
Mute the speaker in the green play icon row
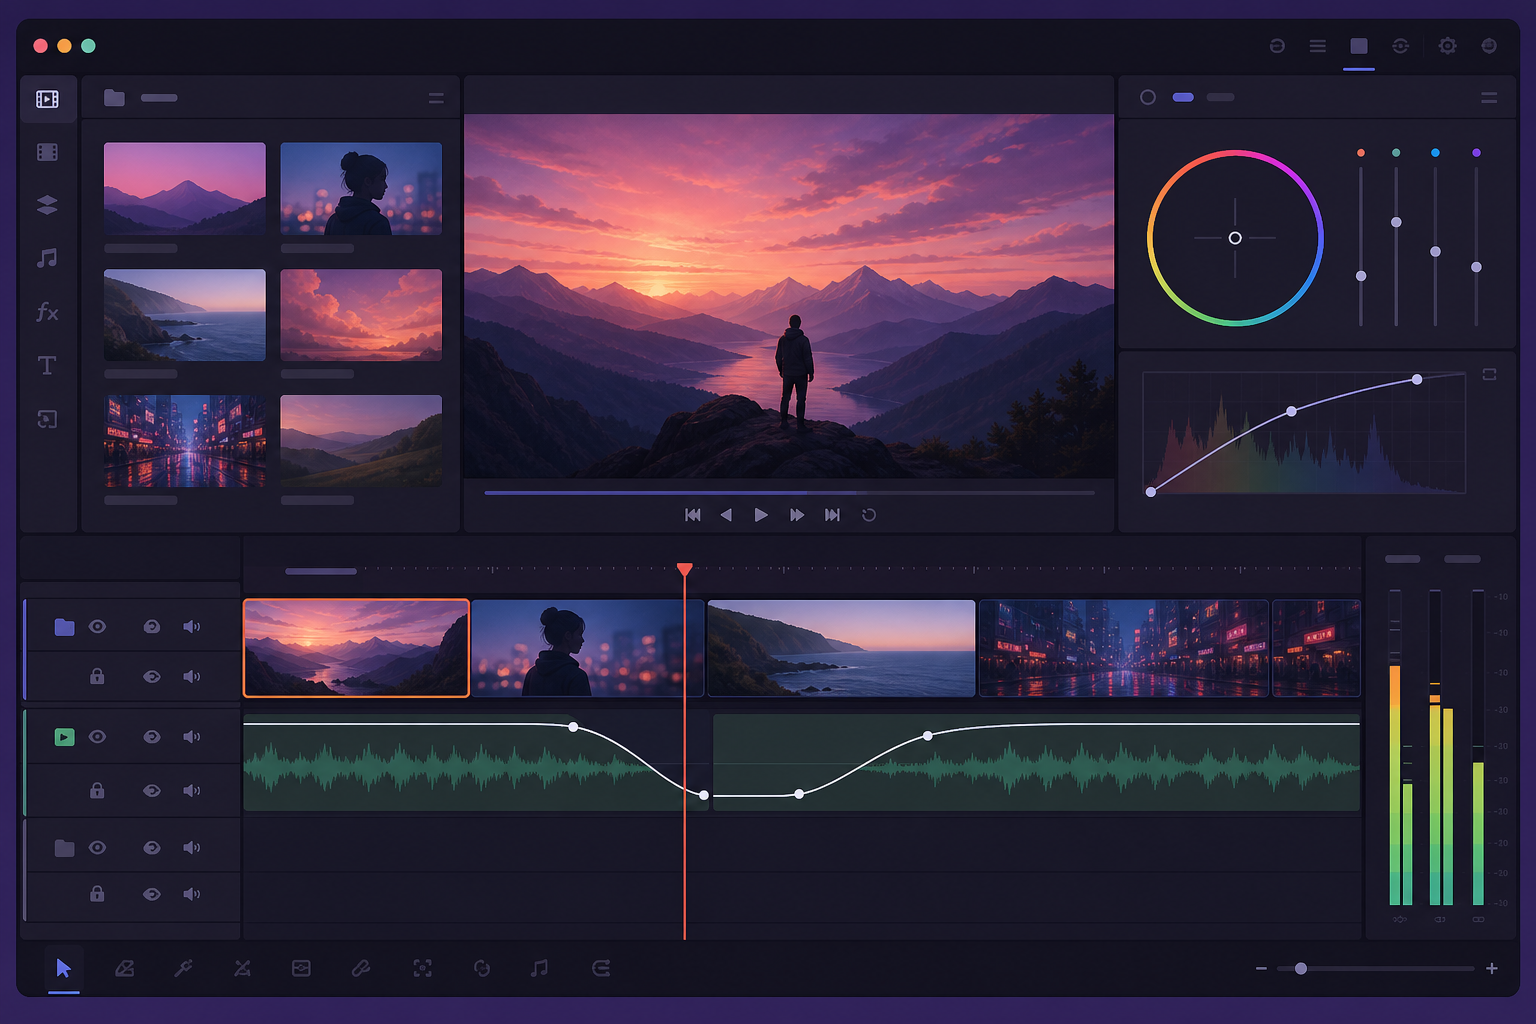click(x=191, y=737)
